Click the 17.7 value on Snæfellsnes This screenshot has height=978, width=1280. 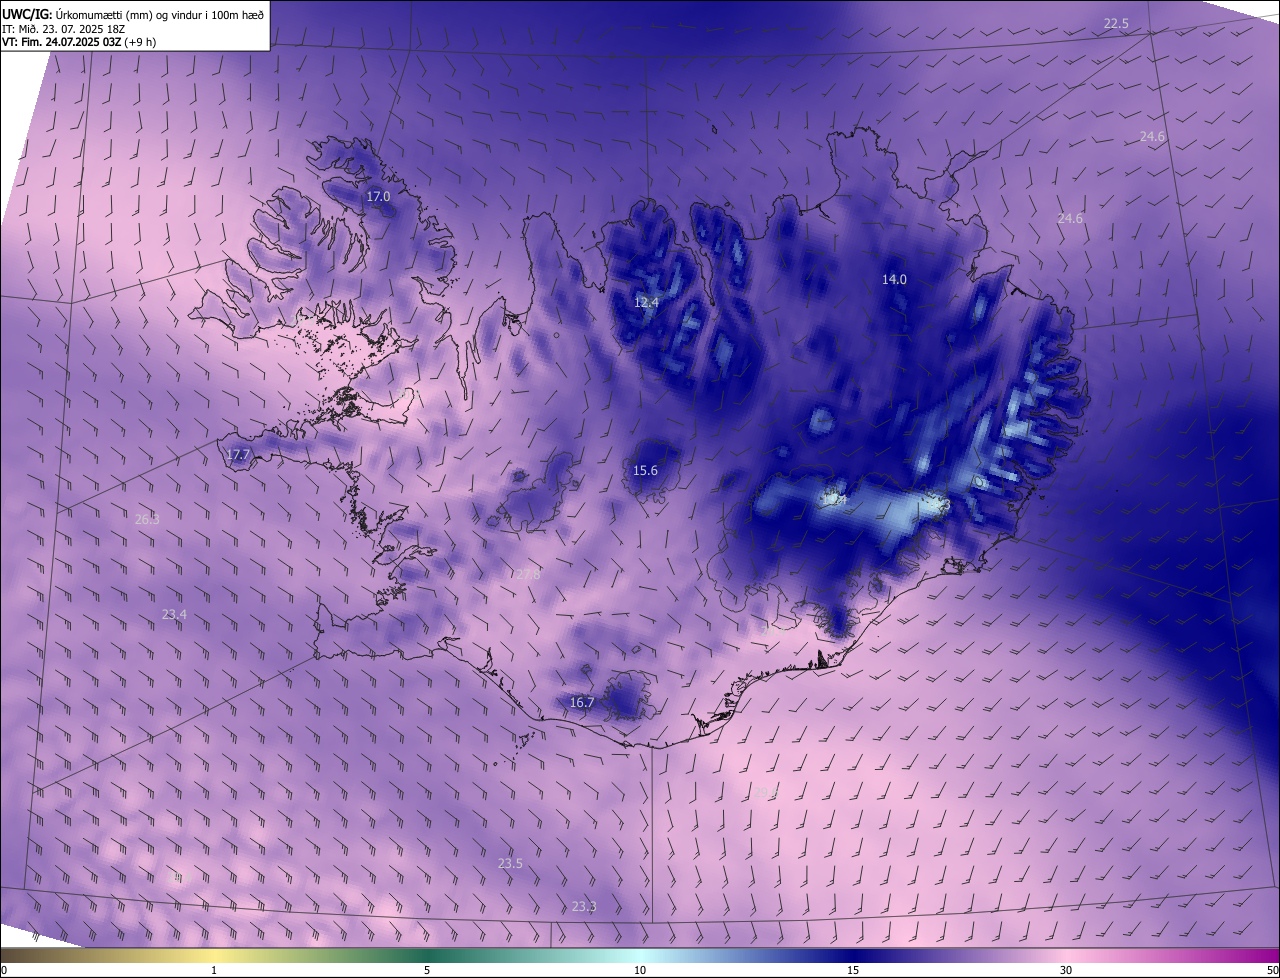(238, 455)
